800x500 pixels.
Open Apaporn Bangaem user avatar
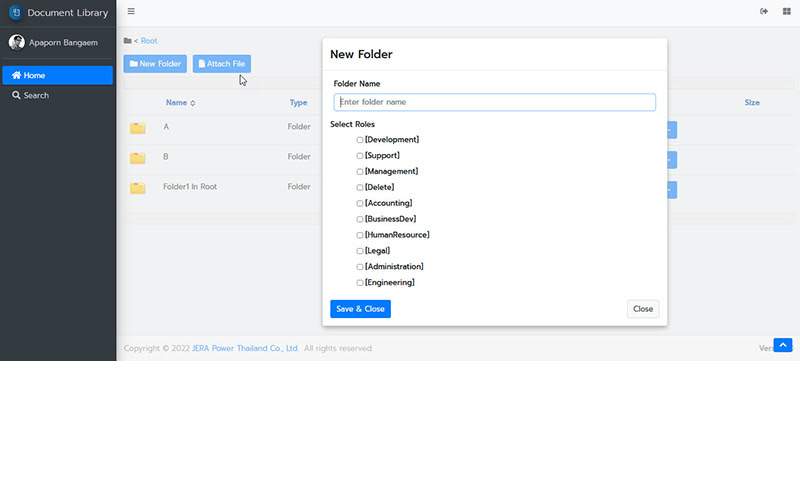click(16, 42)
